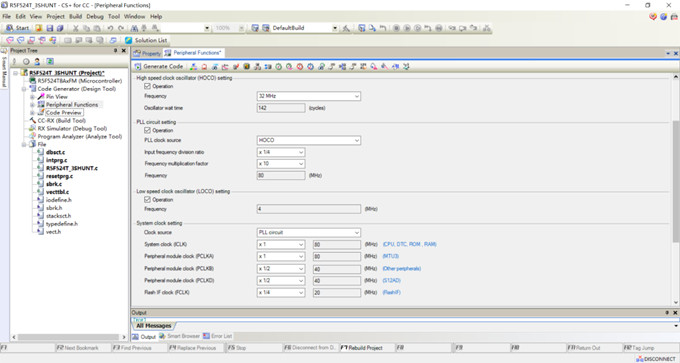The height and width of the screenshot is (363, 680).
Task: Pin the Output panel
Action: pos(667,312)
